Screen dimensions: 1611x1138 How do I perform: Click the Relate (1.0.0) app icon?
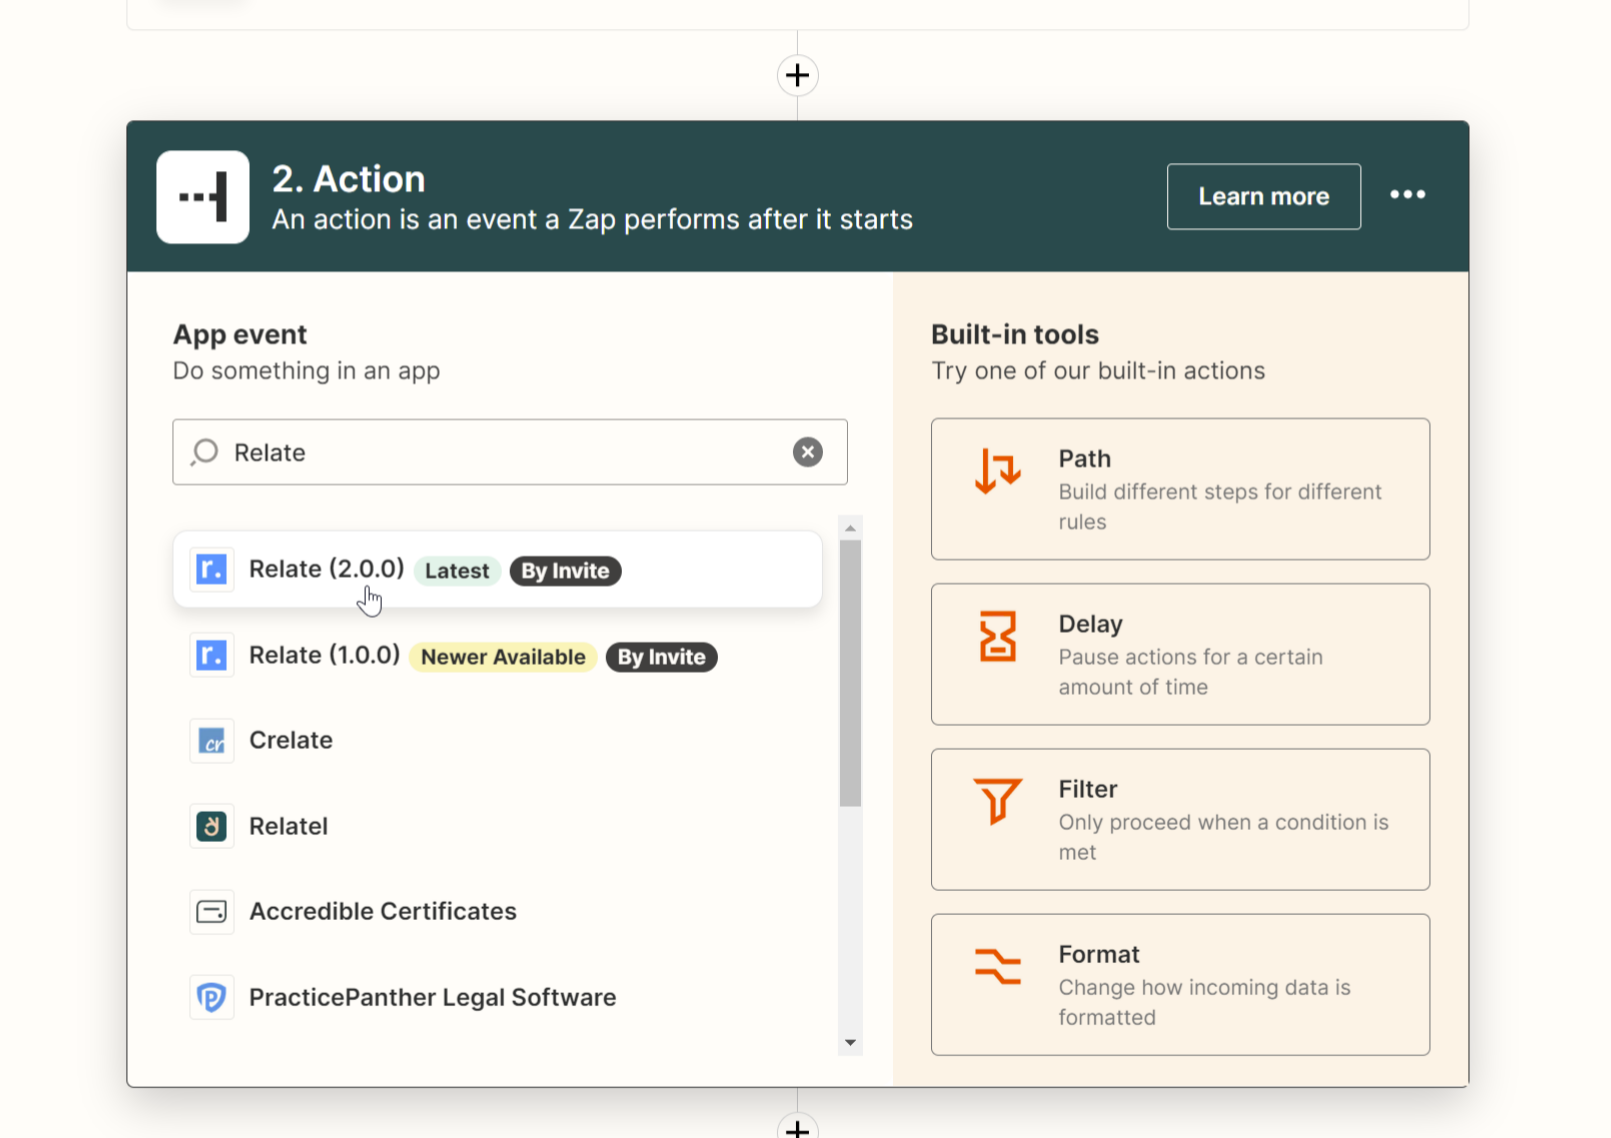pos(212,655)
